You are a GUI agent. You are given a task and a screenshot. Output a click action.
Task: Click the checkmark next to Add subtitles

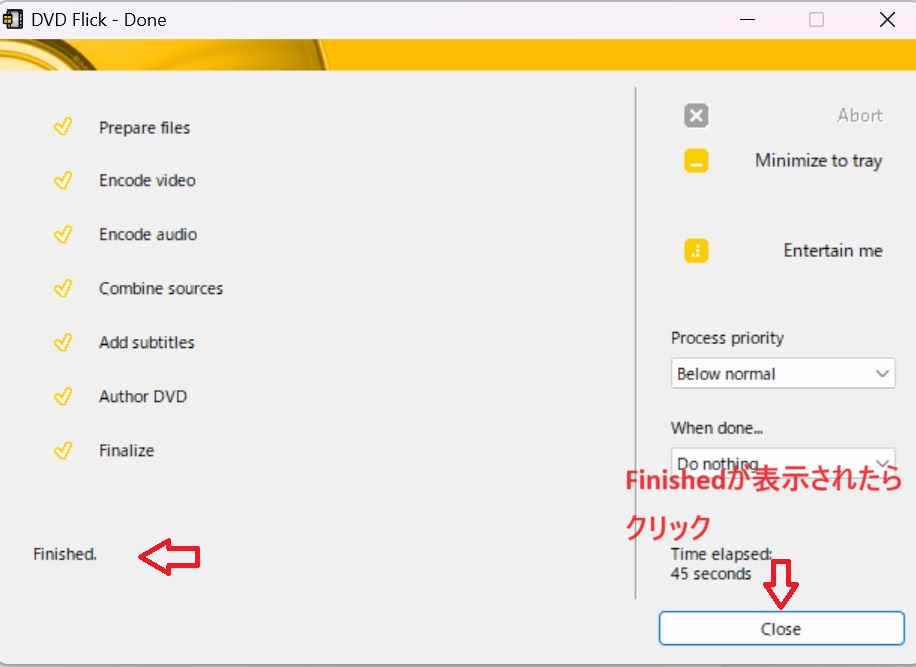click(x=63, y=342)
